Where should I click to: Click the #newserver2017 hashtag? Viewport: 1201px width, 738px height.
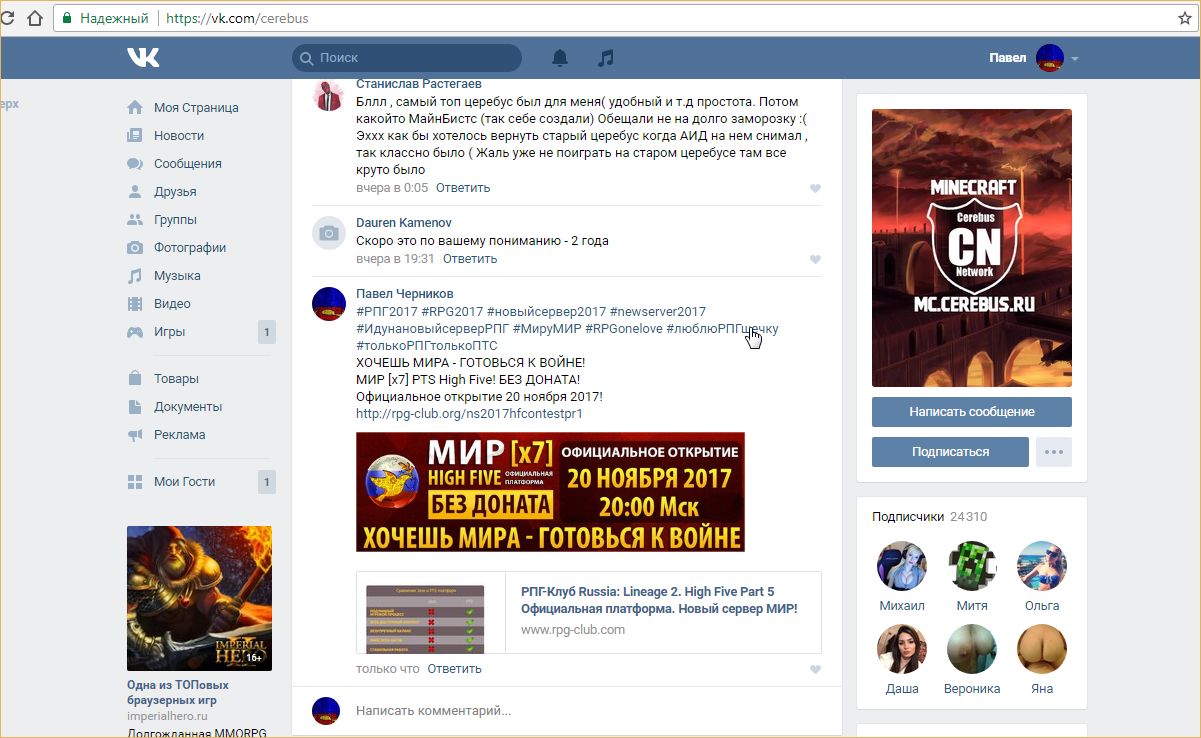click(x=657, y=312)
